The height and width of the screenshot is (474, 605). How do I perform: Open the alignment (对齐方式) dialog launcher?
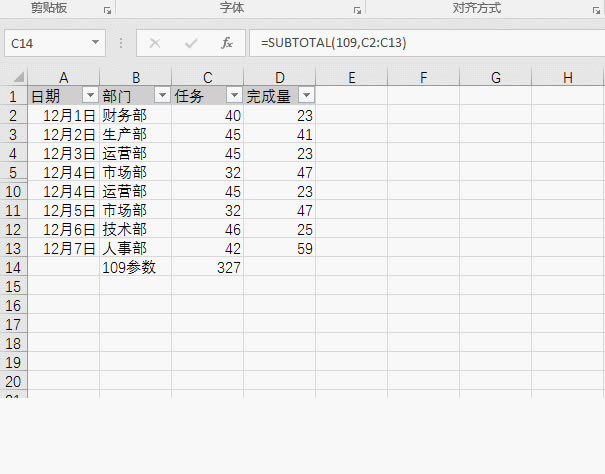point(596,11)
